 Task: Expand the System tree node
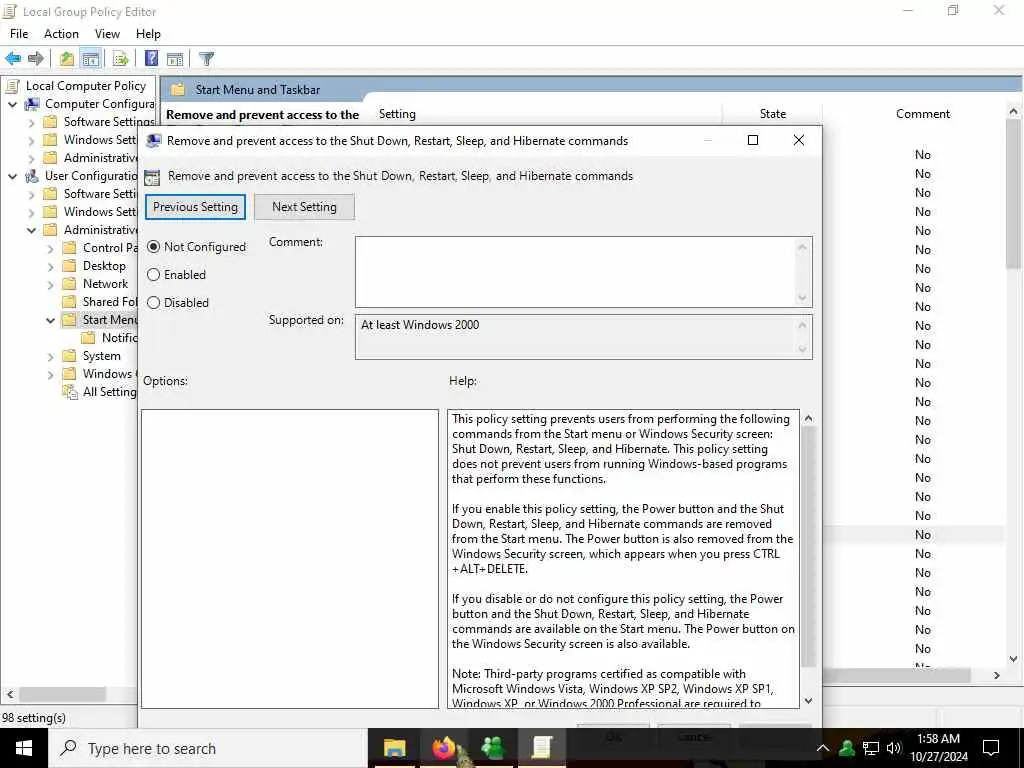(50, 357)
